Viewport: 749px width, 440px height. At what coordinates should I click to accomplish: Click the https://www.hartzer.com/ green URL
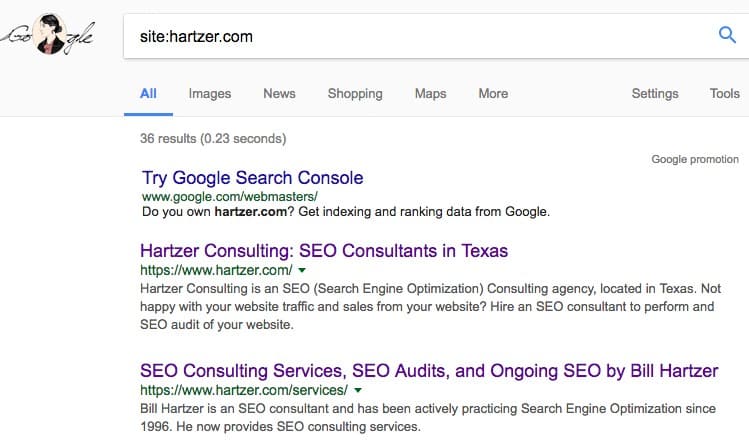coord(216,270)
